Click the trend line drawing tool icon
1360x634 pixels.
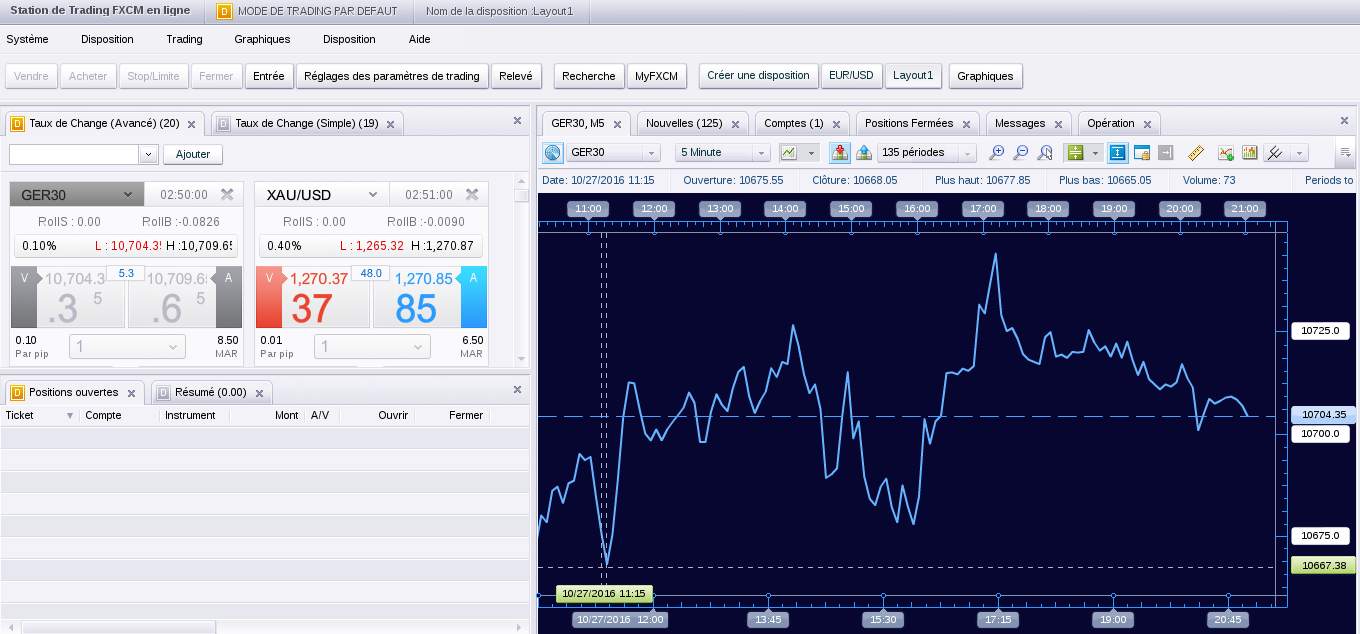coord(1275,153)
